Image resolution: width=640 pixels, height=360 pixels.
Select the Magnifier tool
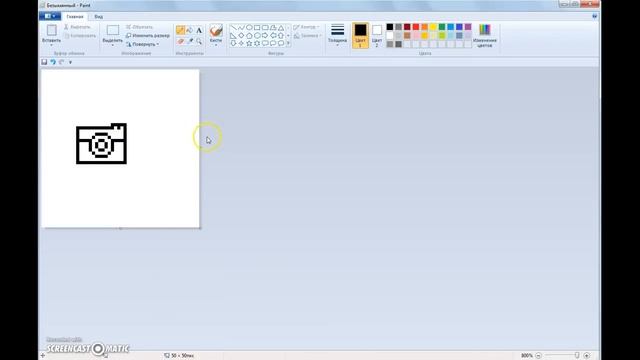[x=199, y=41]
